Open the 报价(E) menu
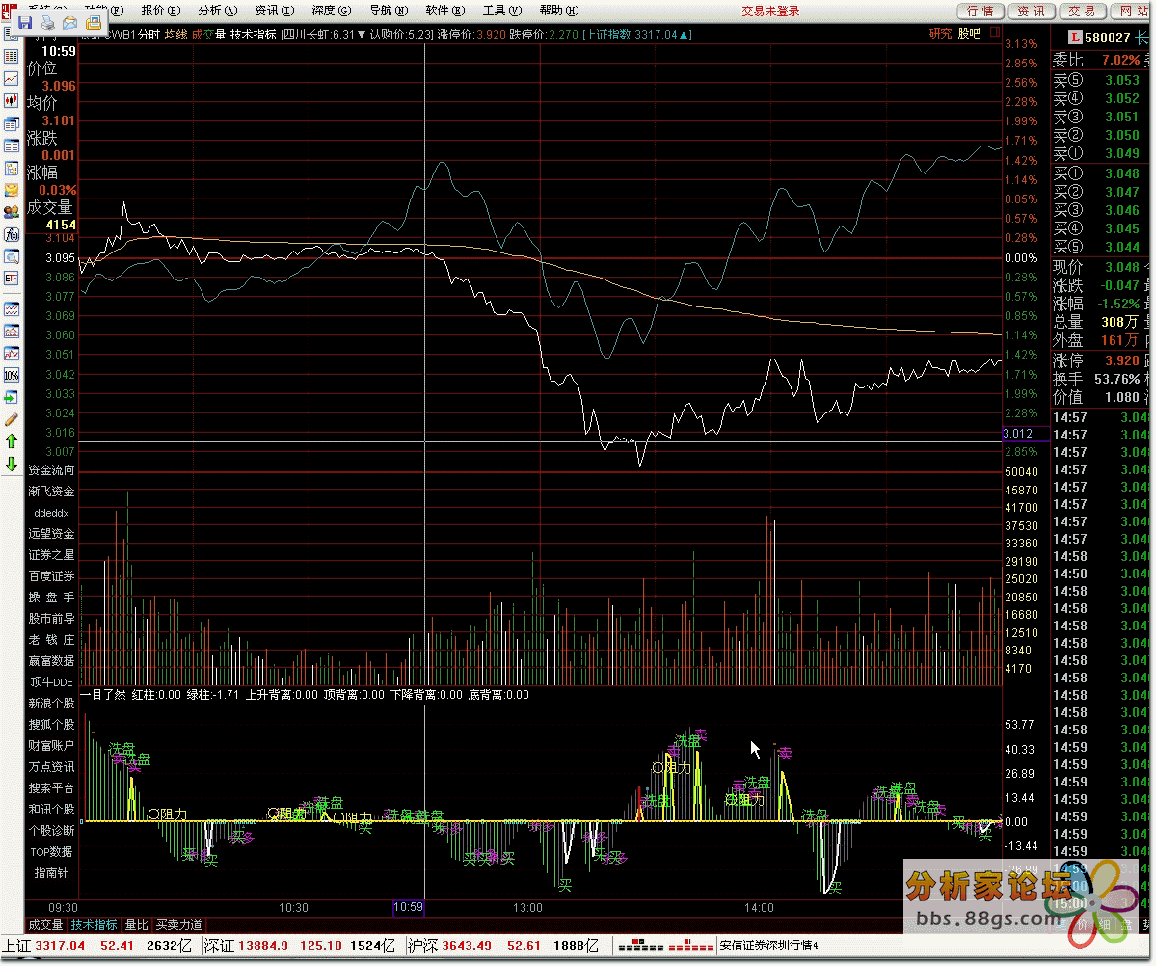This screenshot has height=966, width=1156. (160, 10)
